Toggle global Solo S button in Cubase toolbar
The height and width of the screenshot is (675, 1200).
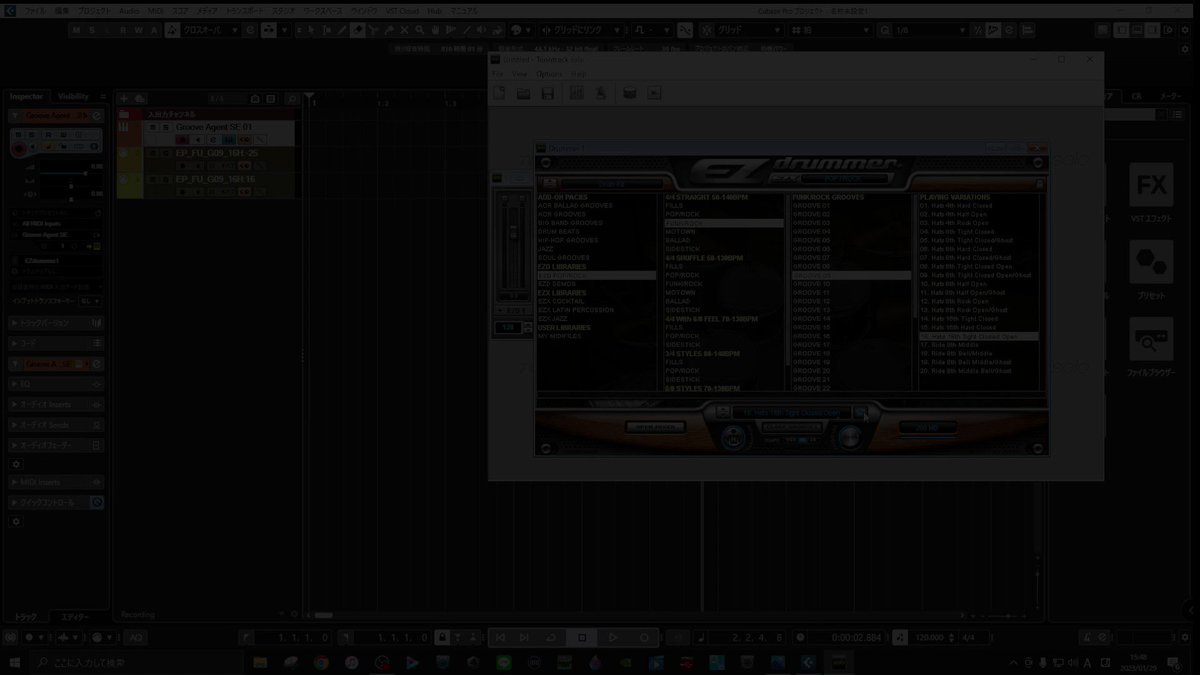pos(94,30)
